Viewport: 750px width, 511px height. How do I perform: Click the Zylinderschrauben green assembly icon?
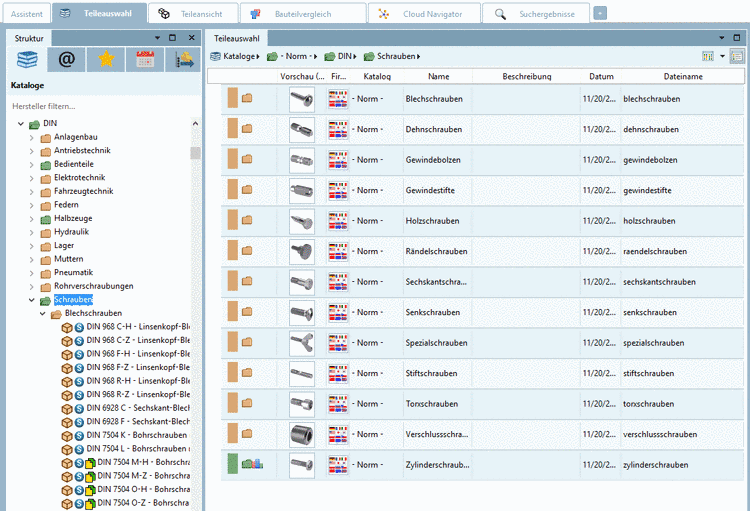pyautogui.click(x=252, y=464)
